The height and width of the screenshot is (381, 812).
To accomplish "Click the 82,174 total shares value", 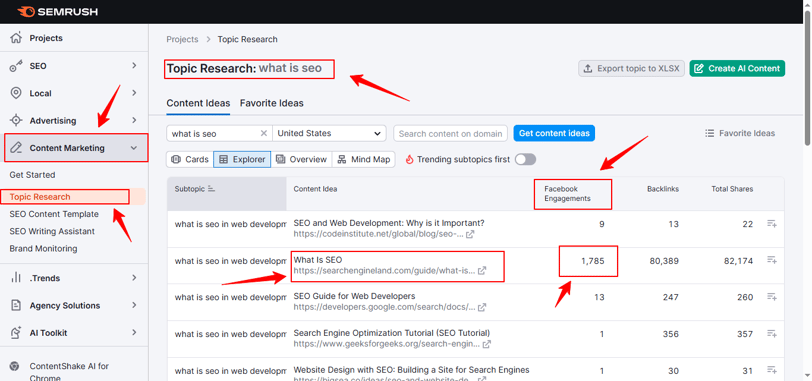I will [x=738, y=261].
